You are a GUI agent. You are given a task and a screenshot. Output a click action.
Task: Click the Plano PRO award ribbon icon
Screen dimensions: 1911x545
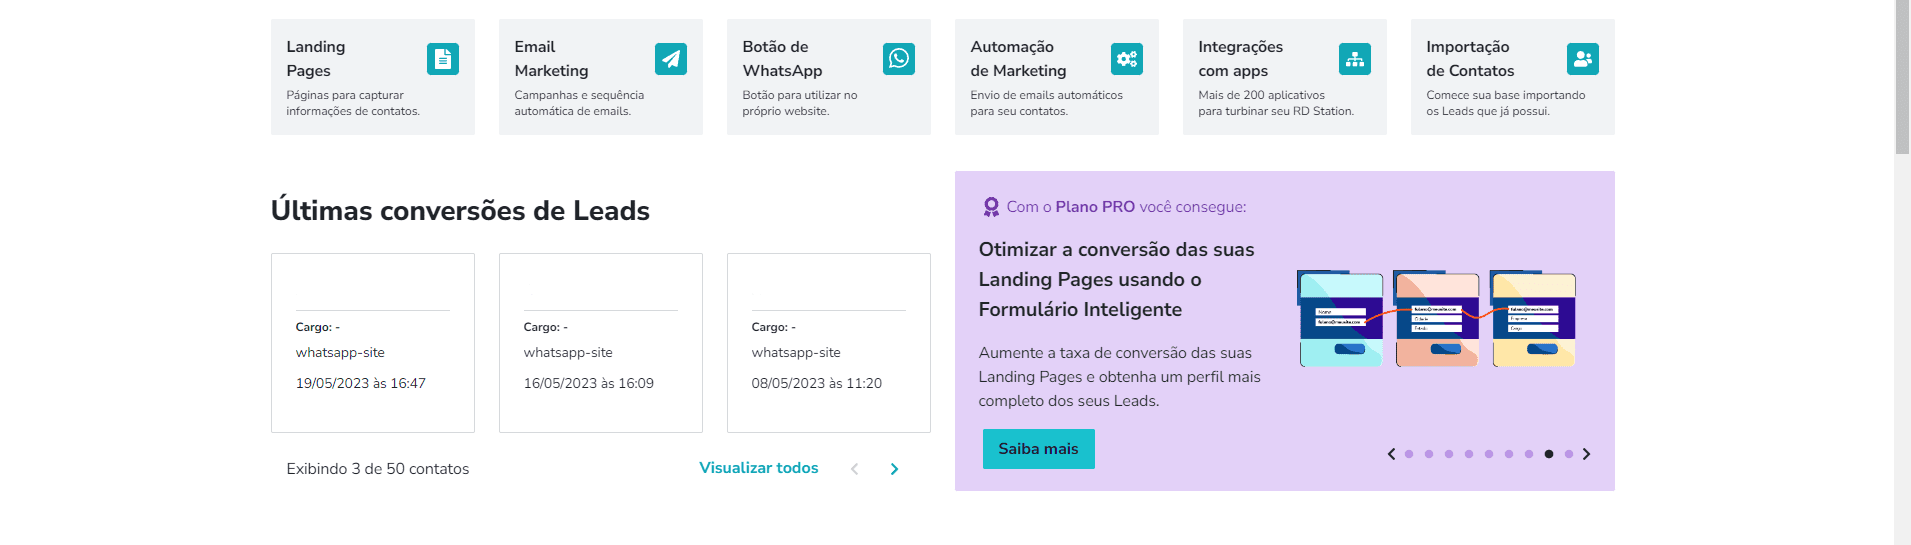(991, 207)
